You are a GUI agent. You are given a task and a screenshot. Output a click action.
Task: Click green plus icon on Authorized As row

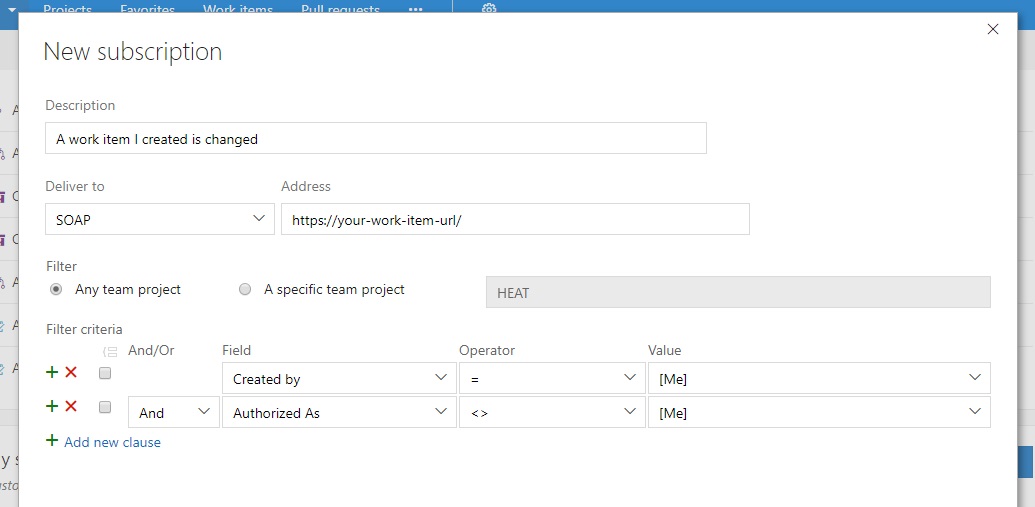(x=52, y=406)
